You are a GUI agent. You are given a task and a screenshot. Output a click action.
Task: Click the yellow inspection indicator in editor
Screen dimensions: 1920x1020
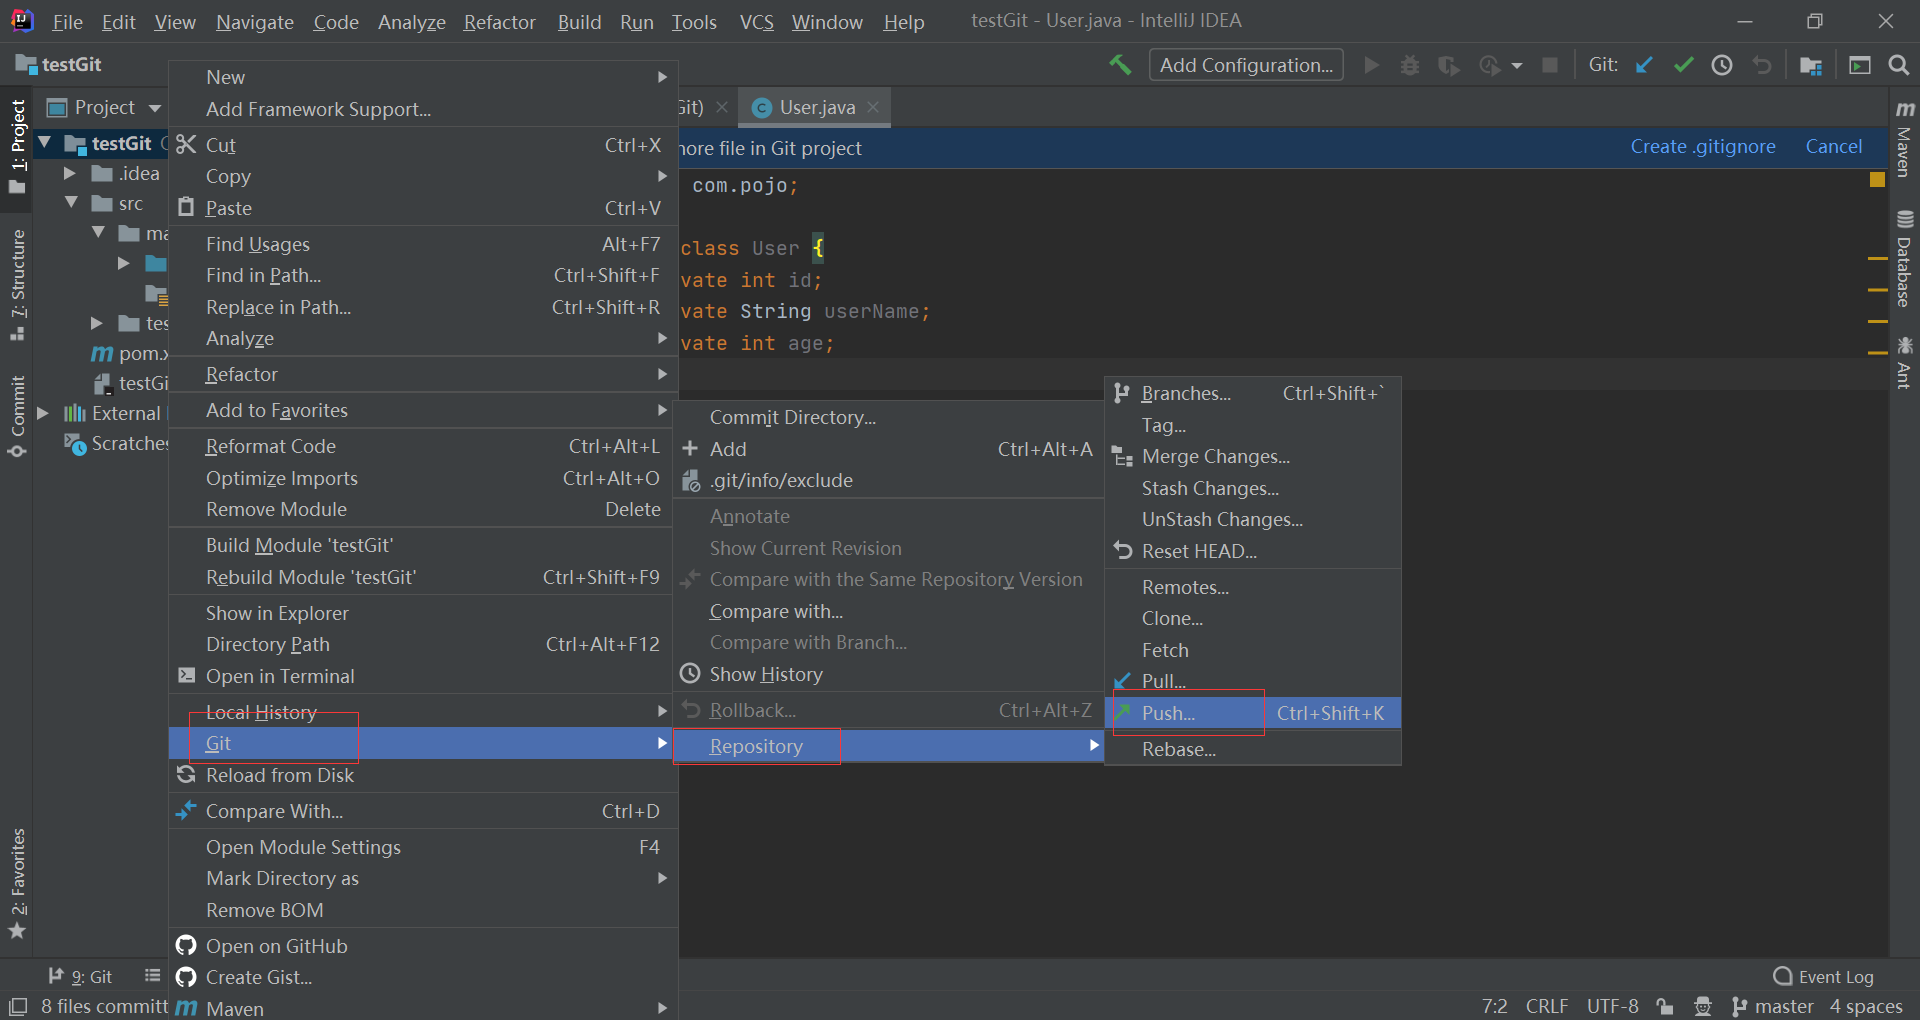[x=1877, y=179]
